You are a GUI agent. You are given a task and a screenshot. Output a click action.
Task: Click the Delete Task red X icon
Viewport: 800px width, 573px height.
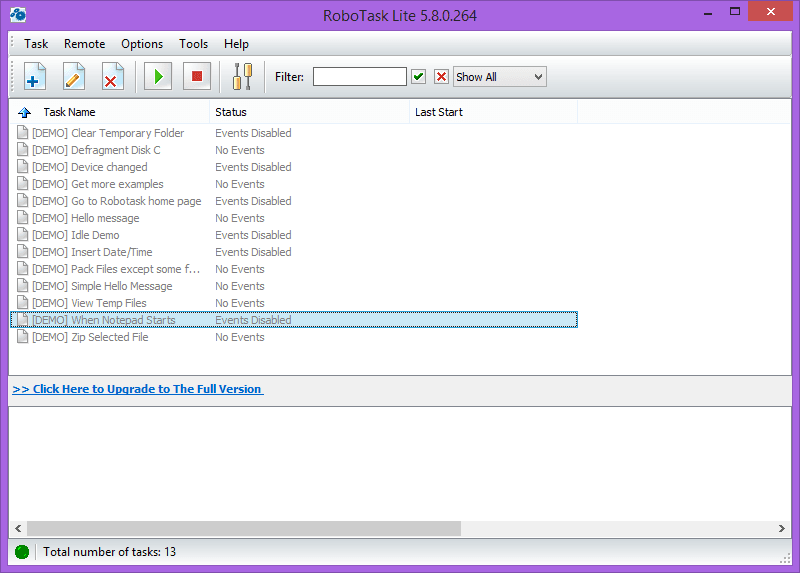(112, 77)
